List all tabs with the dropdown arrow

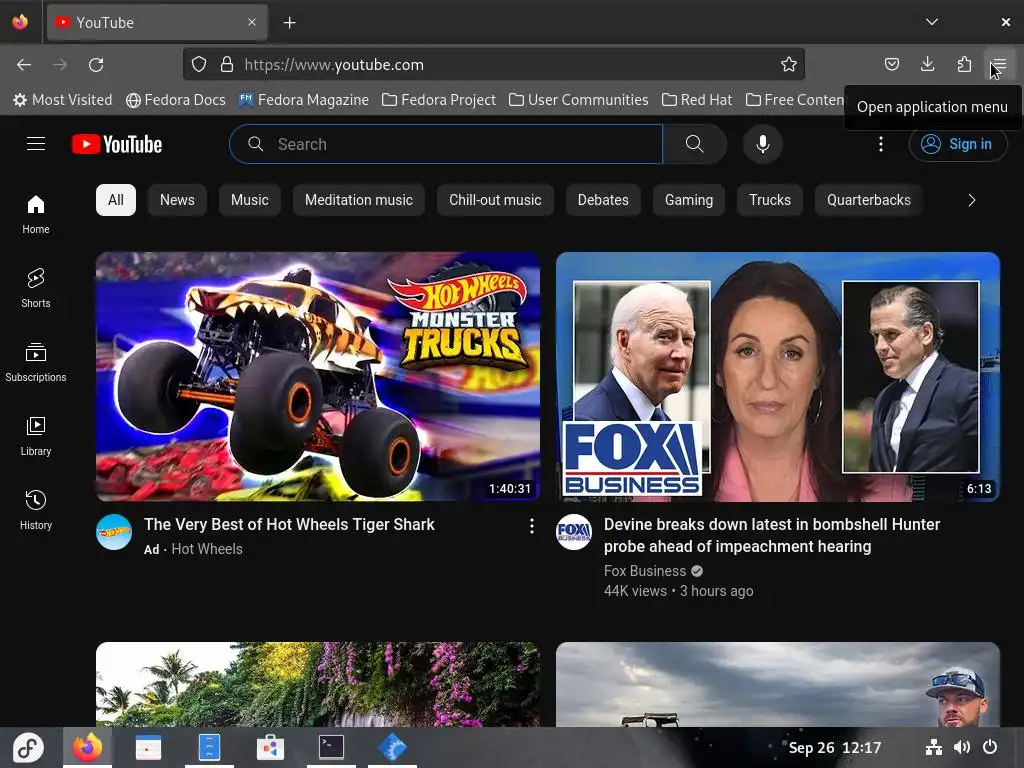[932, 22]
